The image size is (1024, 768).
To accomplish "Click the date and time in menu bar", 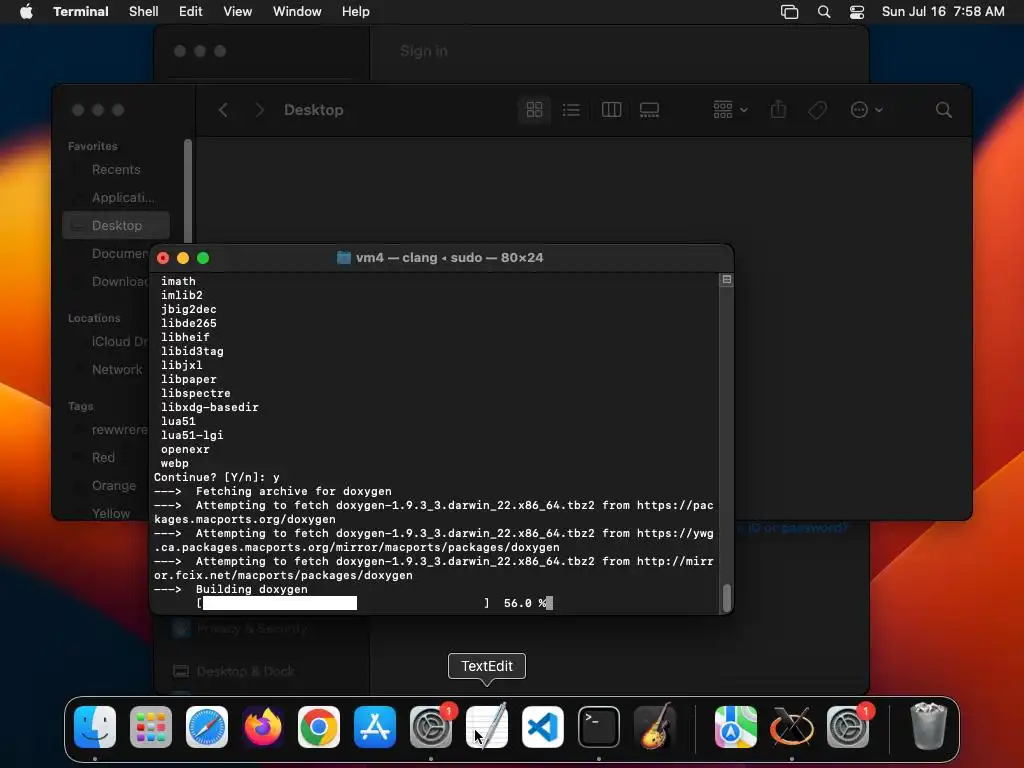I will tap(943, 12).
